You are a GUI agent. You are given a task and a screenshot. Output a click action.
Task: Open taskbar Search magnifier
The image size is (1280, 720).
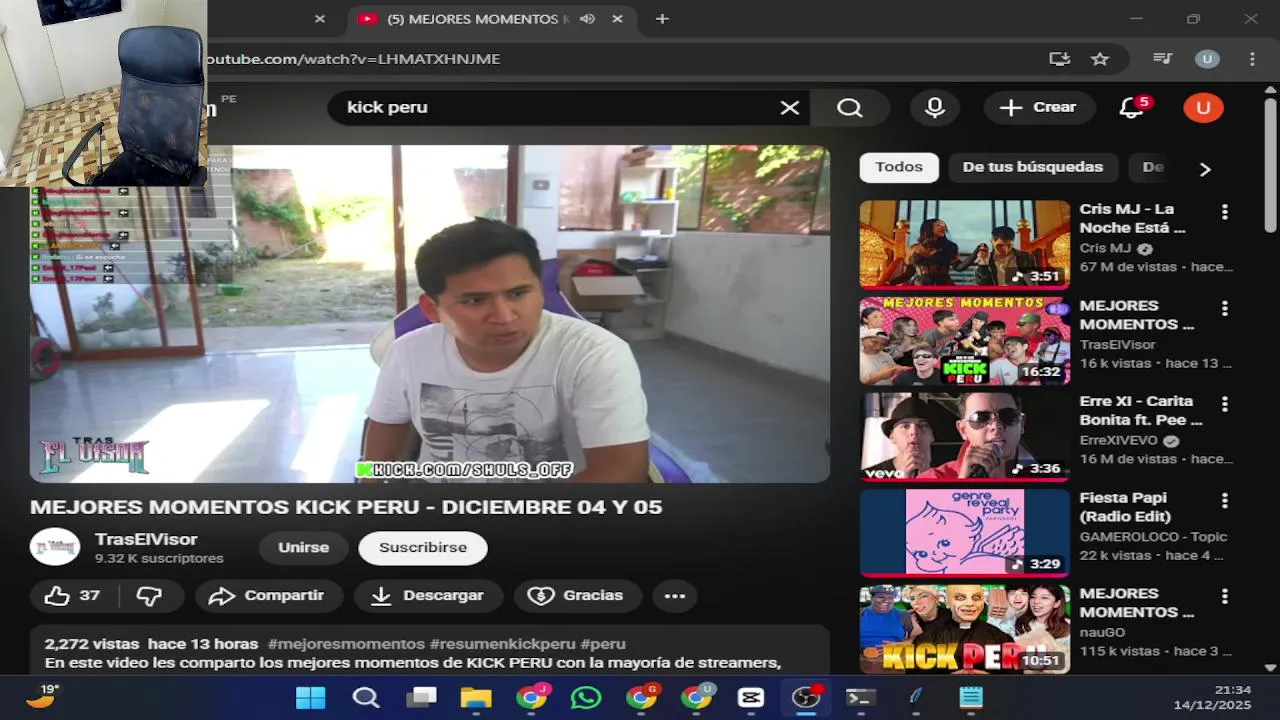coord(366,697)
